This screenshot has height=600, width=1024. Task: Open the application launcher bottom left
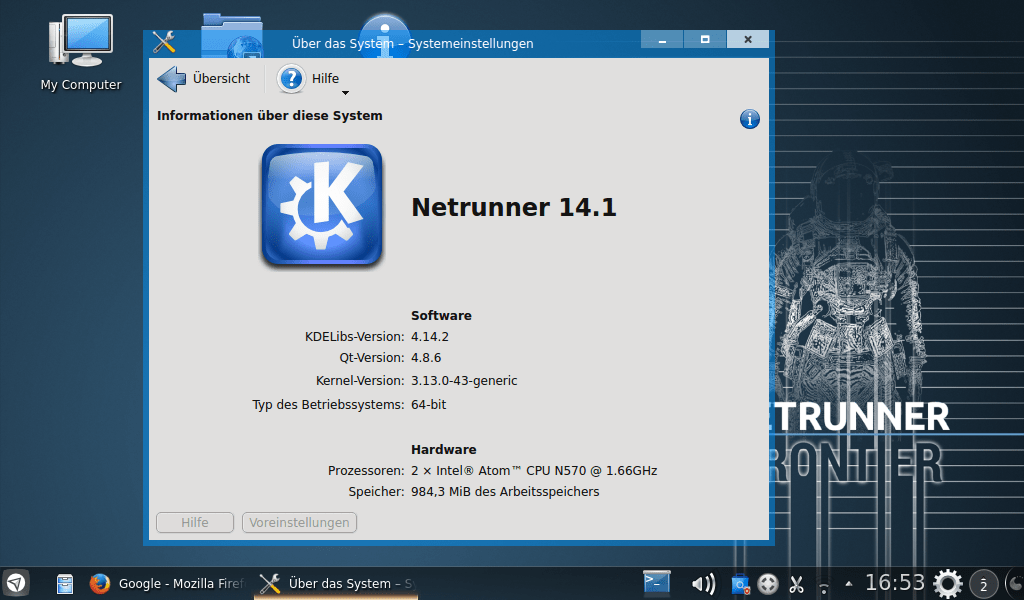(15, 583)
